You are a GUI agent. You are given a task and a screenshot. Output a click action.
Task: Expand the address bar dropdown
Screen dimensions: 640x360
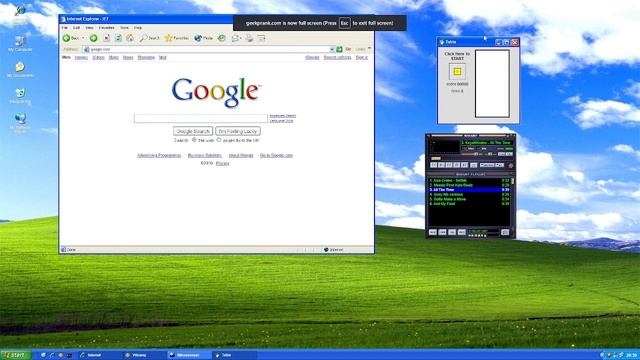332,49
